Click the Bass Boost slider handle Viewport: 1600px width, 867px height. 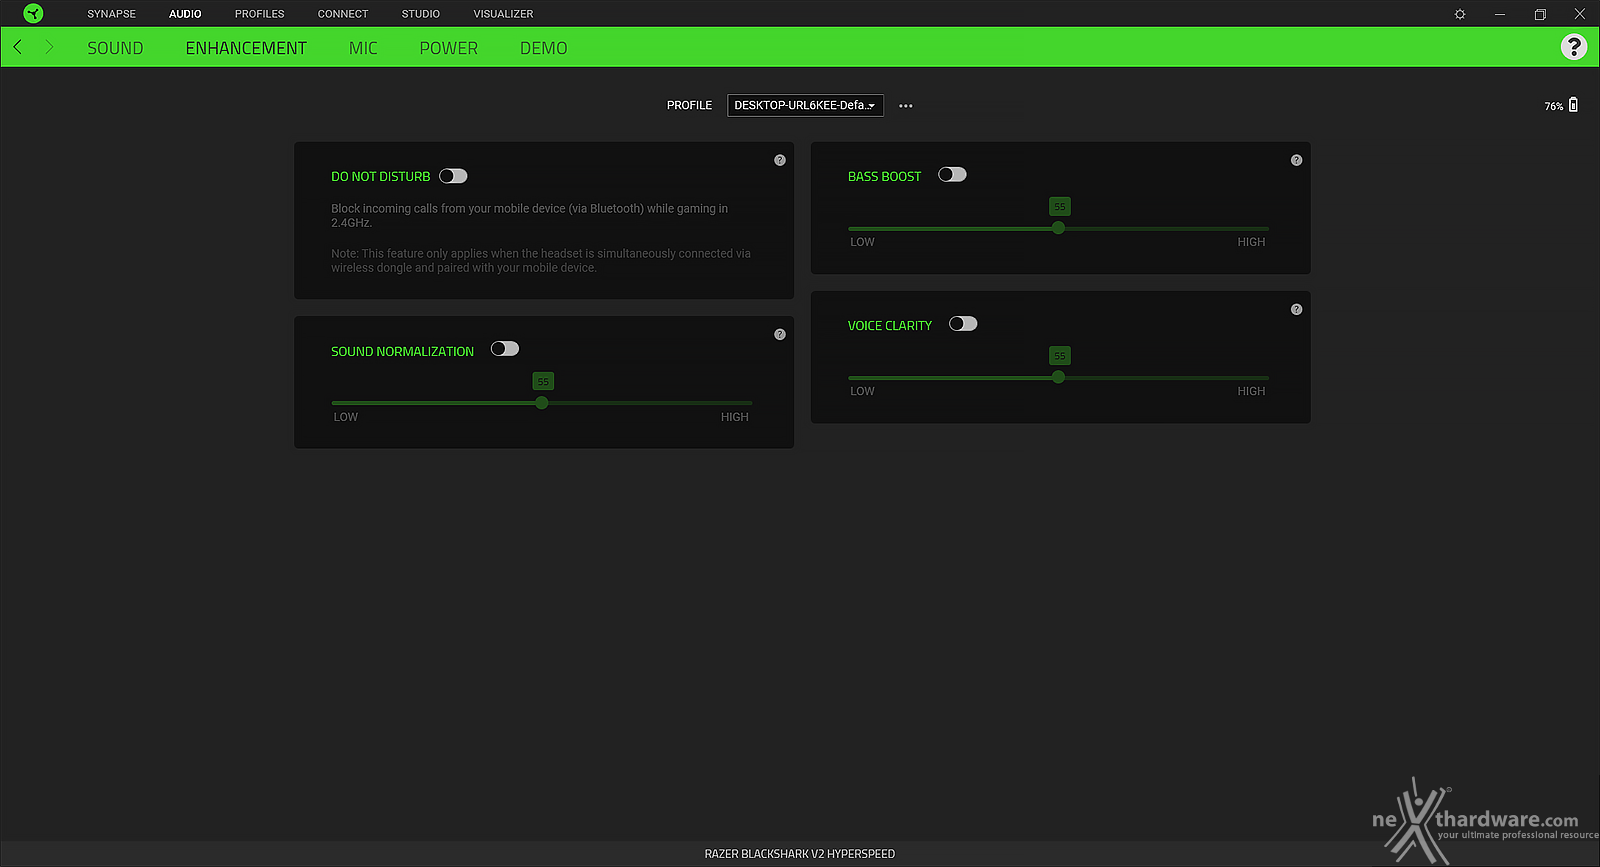coord(1059,228)
